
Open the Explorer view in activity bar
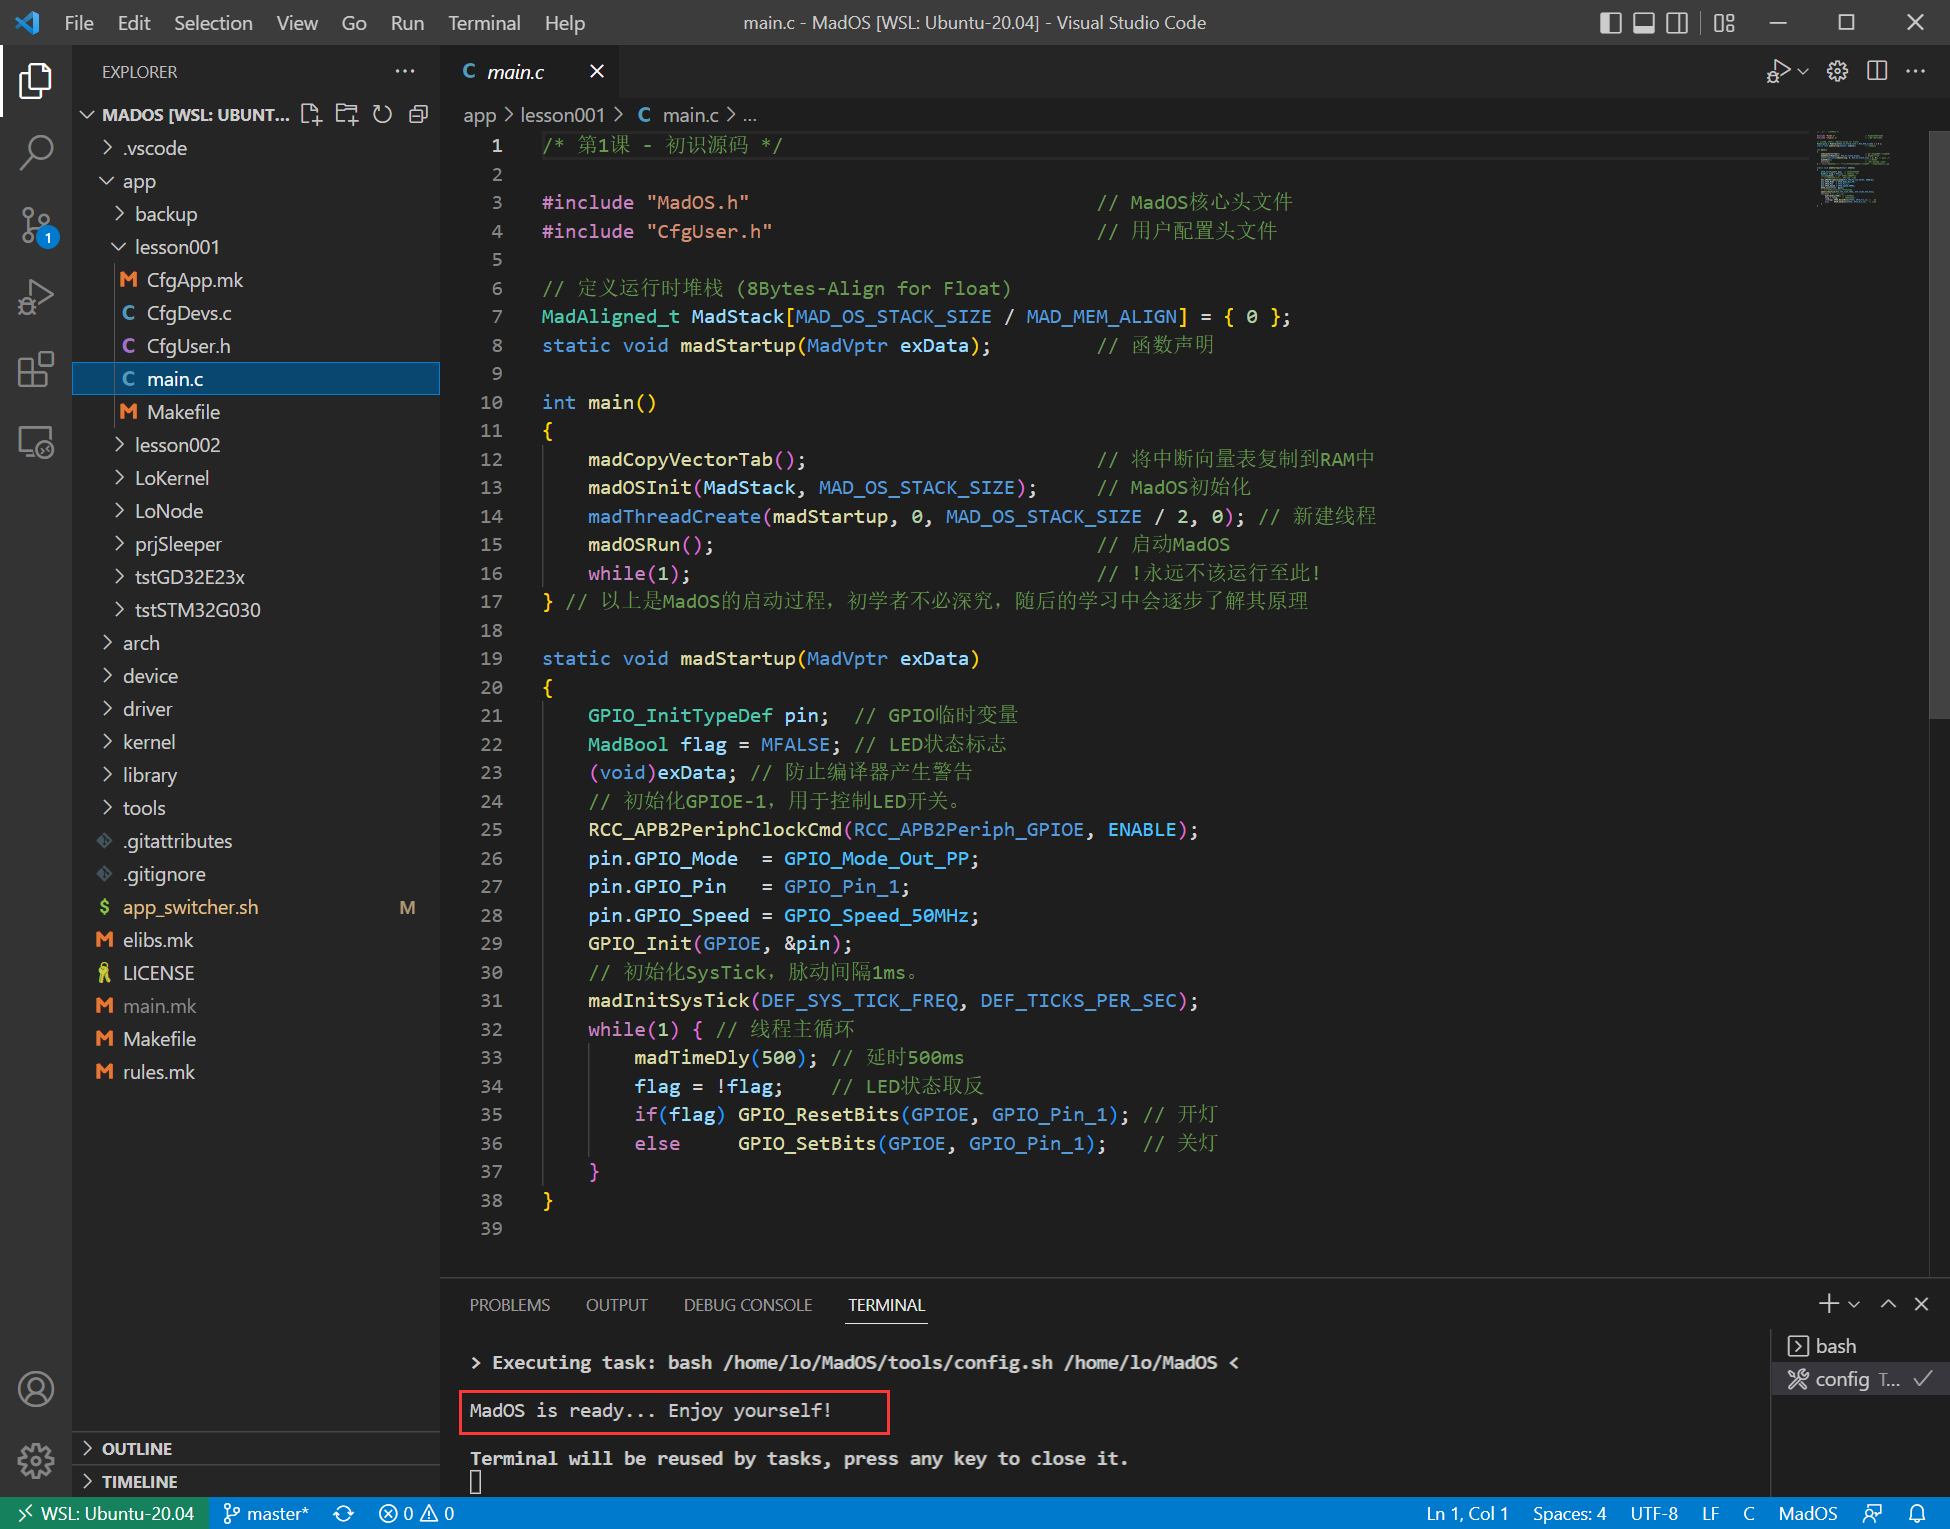[x=36, y=81]
